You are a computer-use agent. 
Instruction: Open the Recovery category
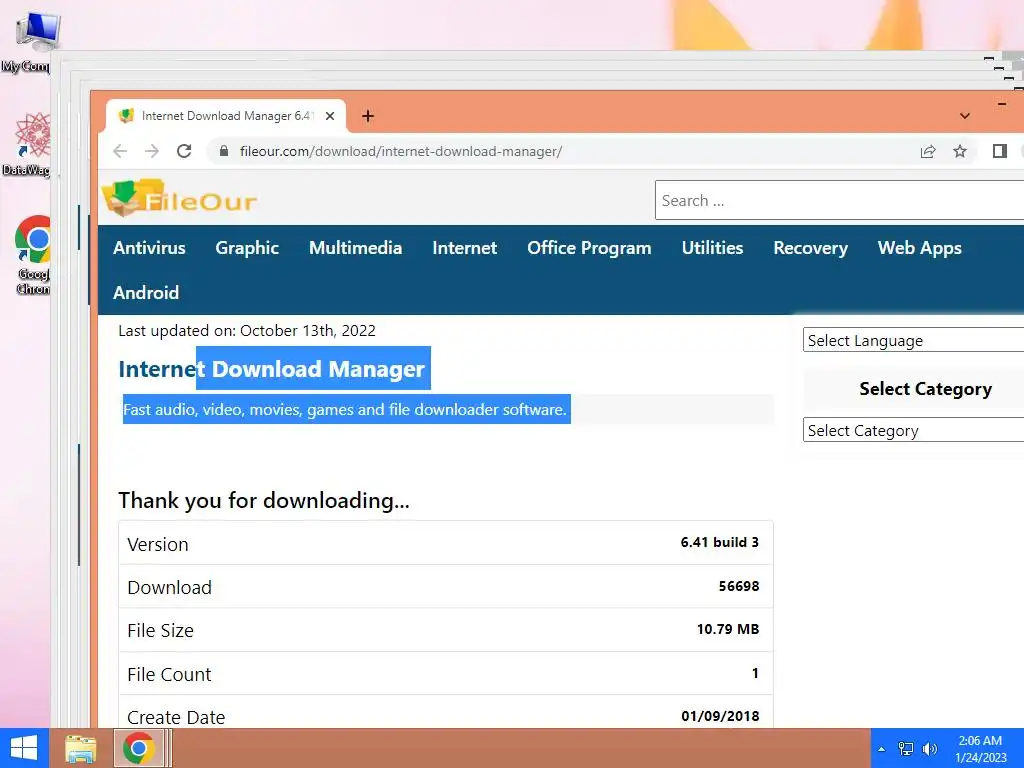tap(810, 248)
